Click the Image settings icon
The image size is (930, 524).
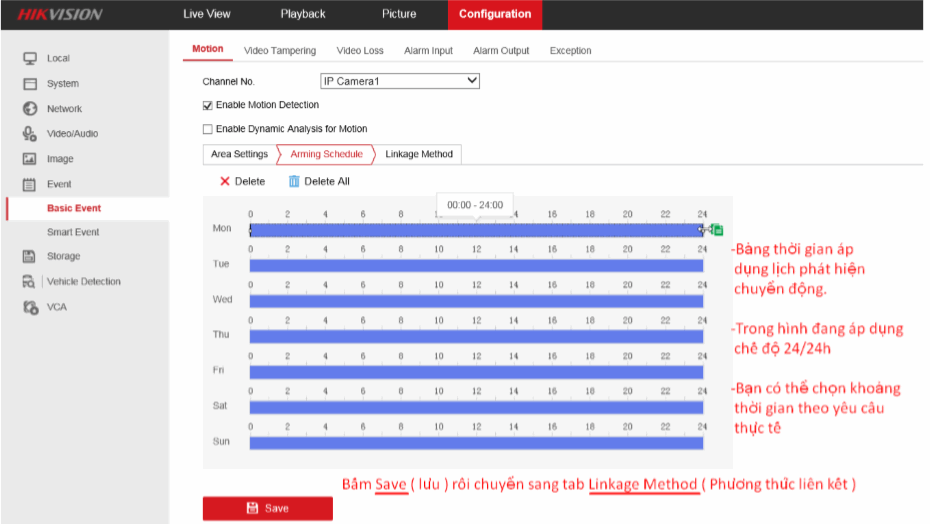(x=30, y=159)
